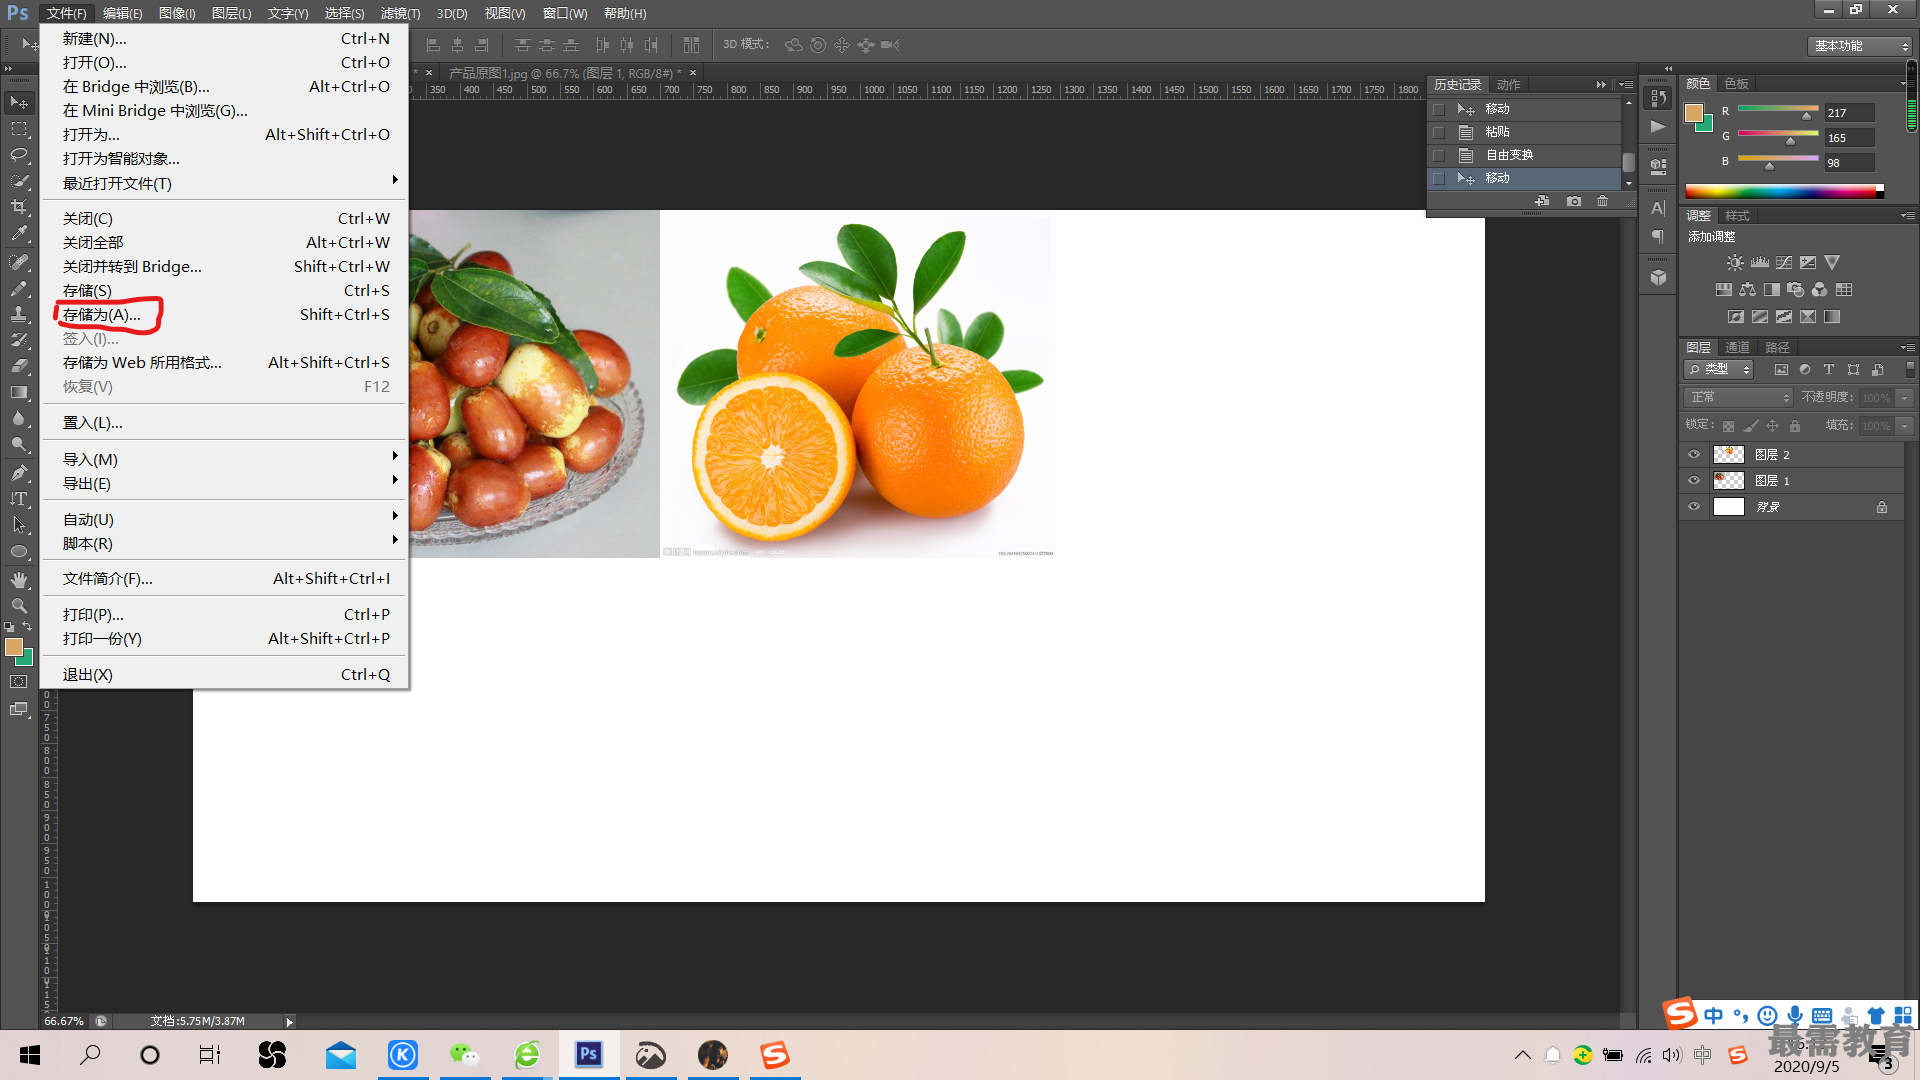
Task: Click the R channel color slider
Action: 1778,110
